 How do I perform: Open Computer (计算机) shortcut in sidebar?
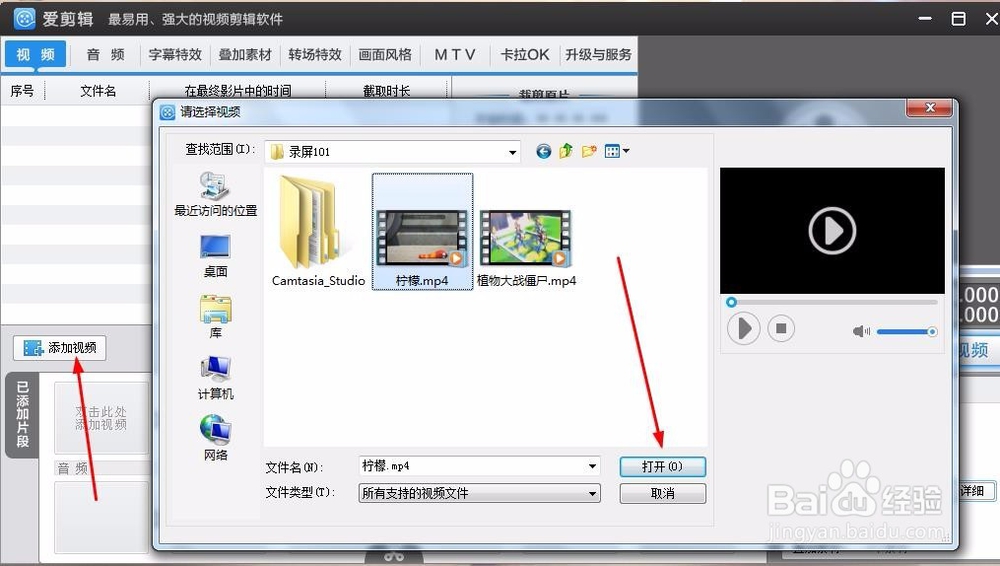pos(216,378)
